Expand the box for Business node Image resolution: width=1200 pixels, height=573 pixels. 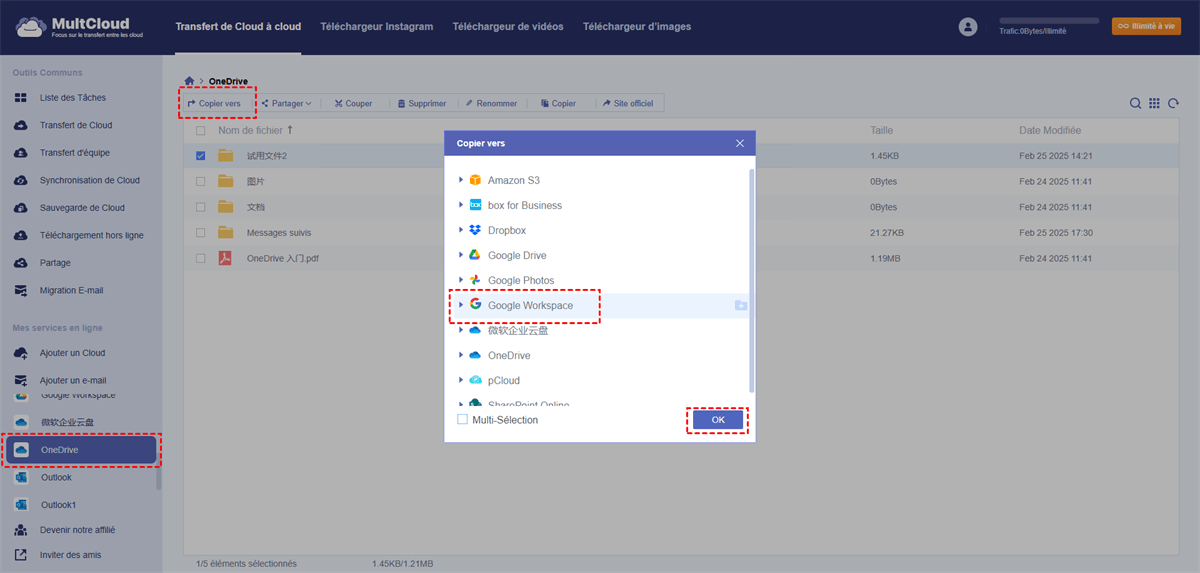pyautogui.click(x=461, y=205)
